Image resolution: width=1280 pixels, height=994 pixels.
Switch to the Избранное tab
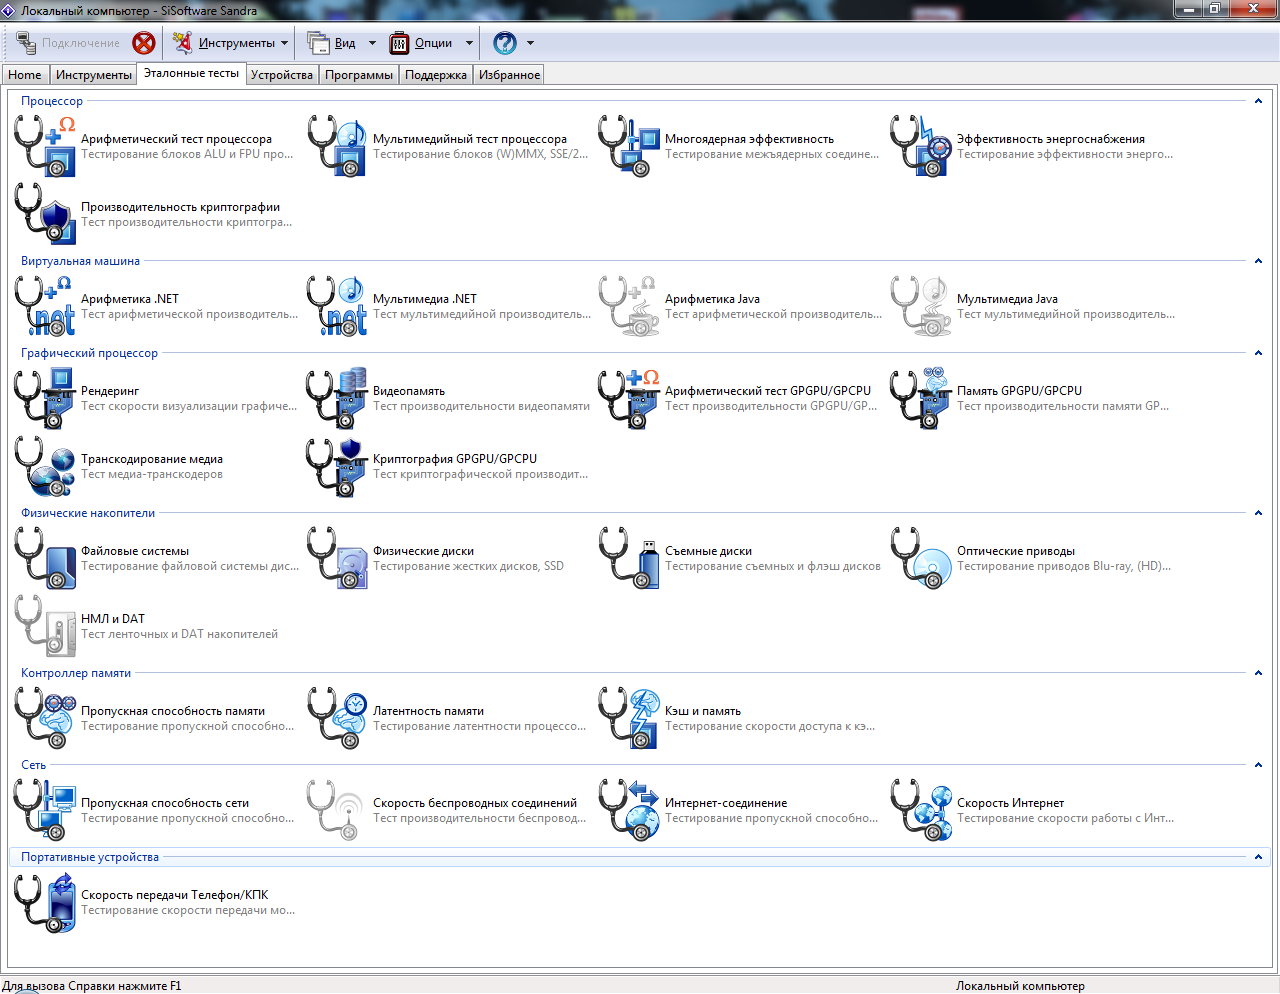pyautogui.click(x=509, y=75)
